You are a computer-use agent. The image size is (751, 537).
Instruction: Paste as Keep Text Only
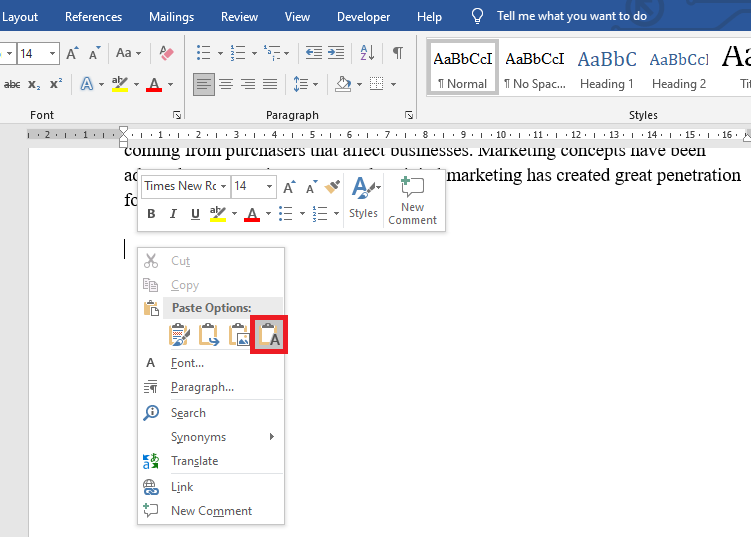click(x=269, y=335)
